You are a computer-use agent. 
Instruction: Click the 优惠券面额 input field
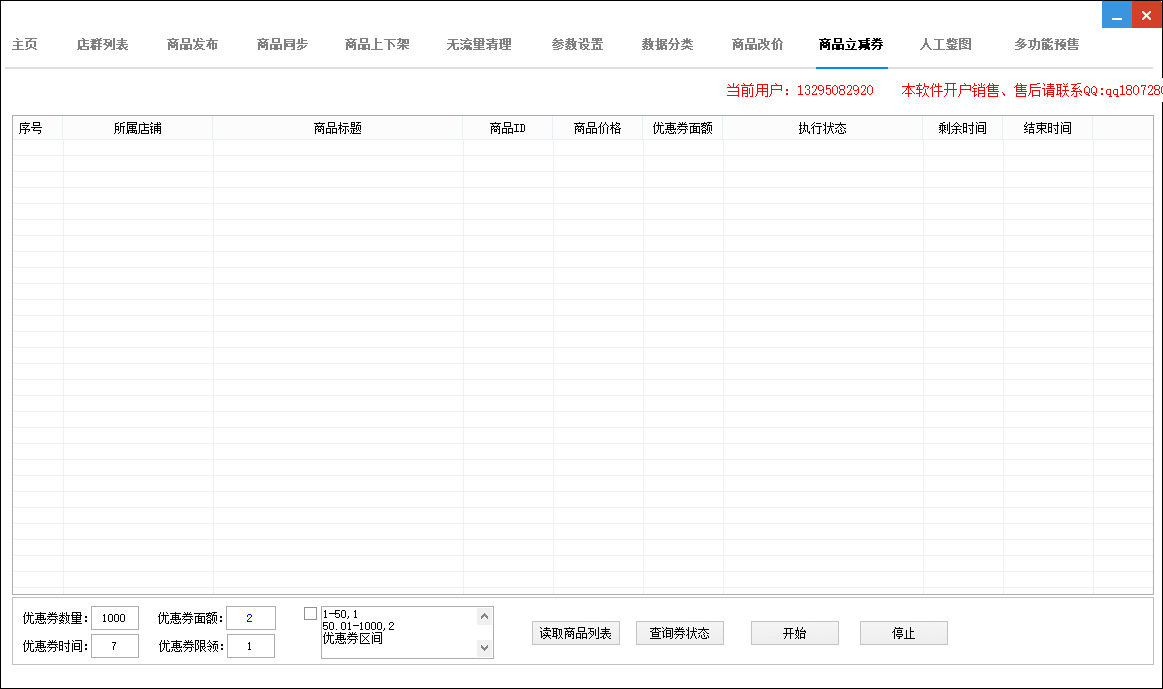click(251, 618)
